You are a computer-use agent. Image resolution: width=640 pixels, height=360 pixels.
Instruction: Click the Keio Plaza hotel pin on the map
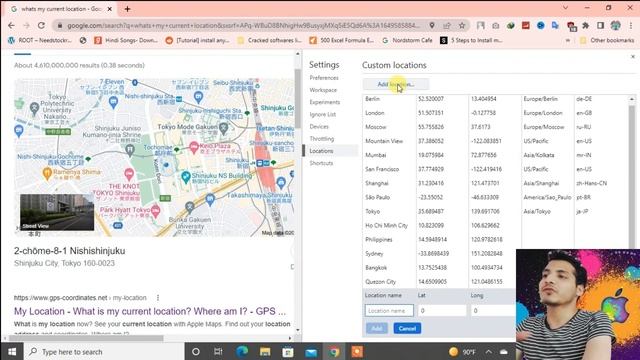194,147
